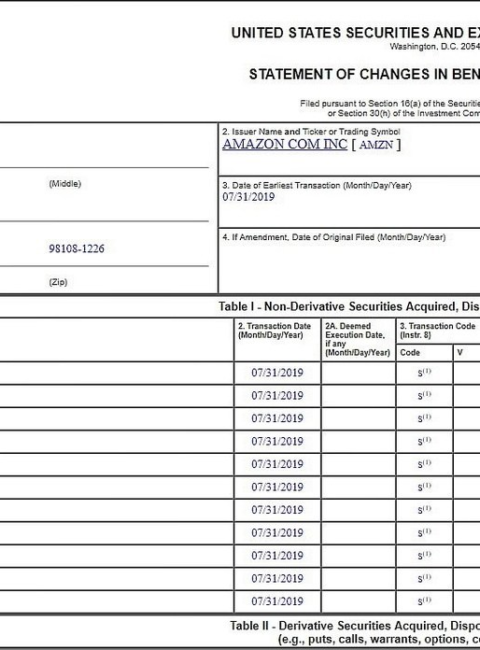Click the Code sub-column header
This screenshot has width=480, height=650.
pyautogui.click(x=410, y=352)
